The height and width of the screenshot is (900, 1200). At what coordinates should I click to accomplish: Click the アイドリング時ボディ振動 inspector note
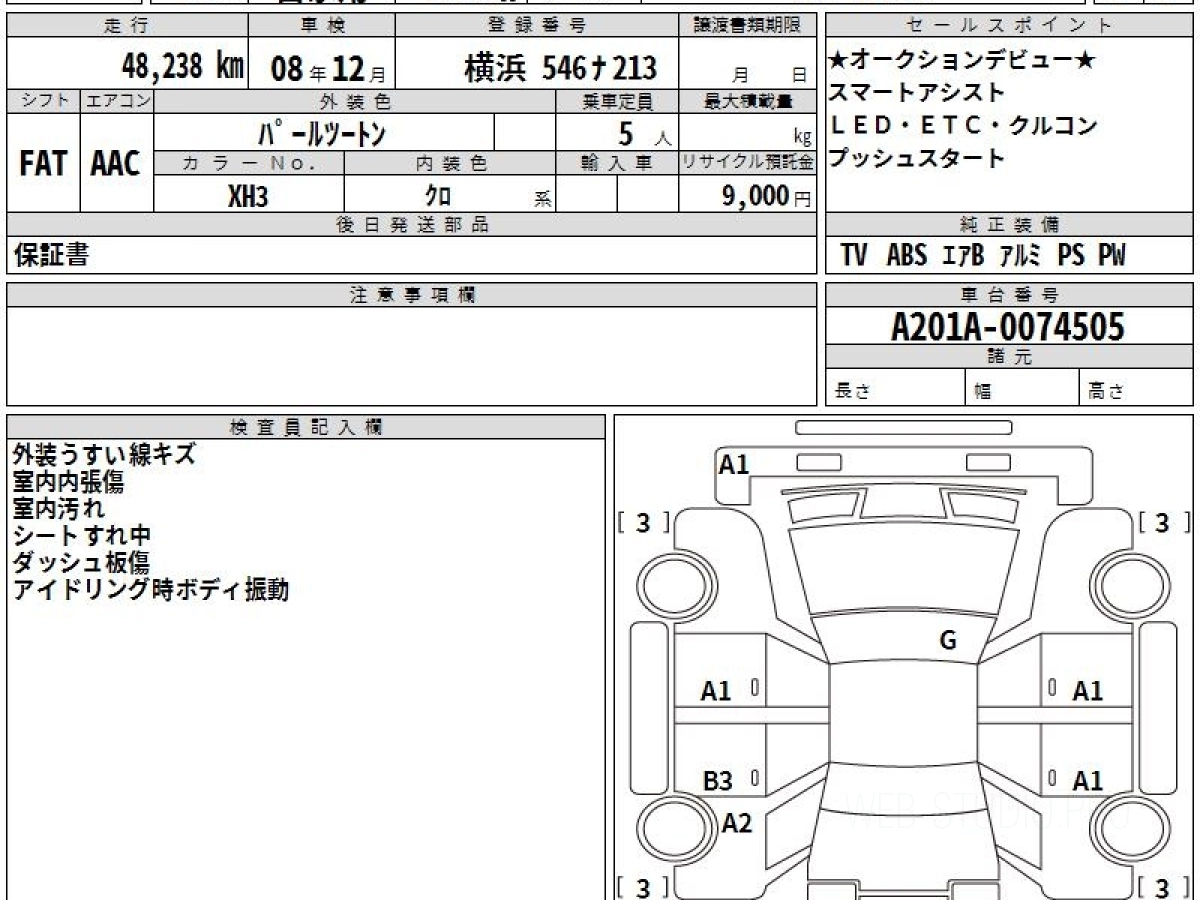coord(151,590)
